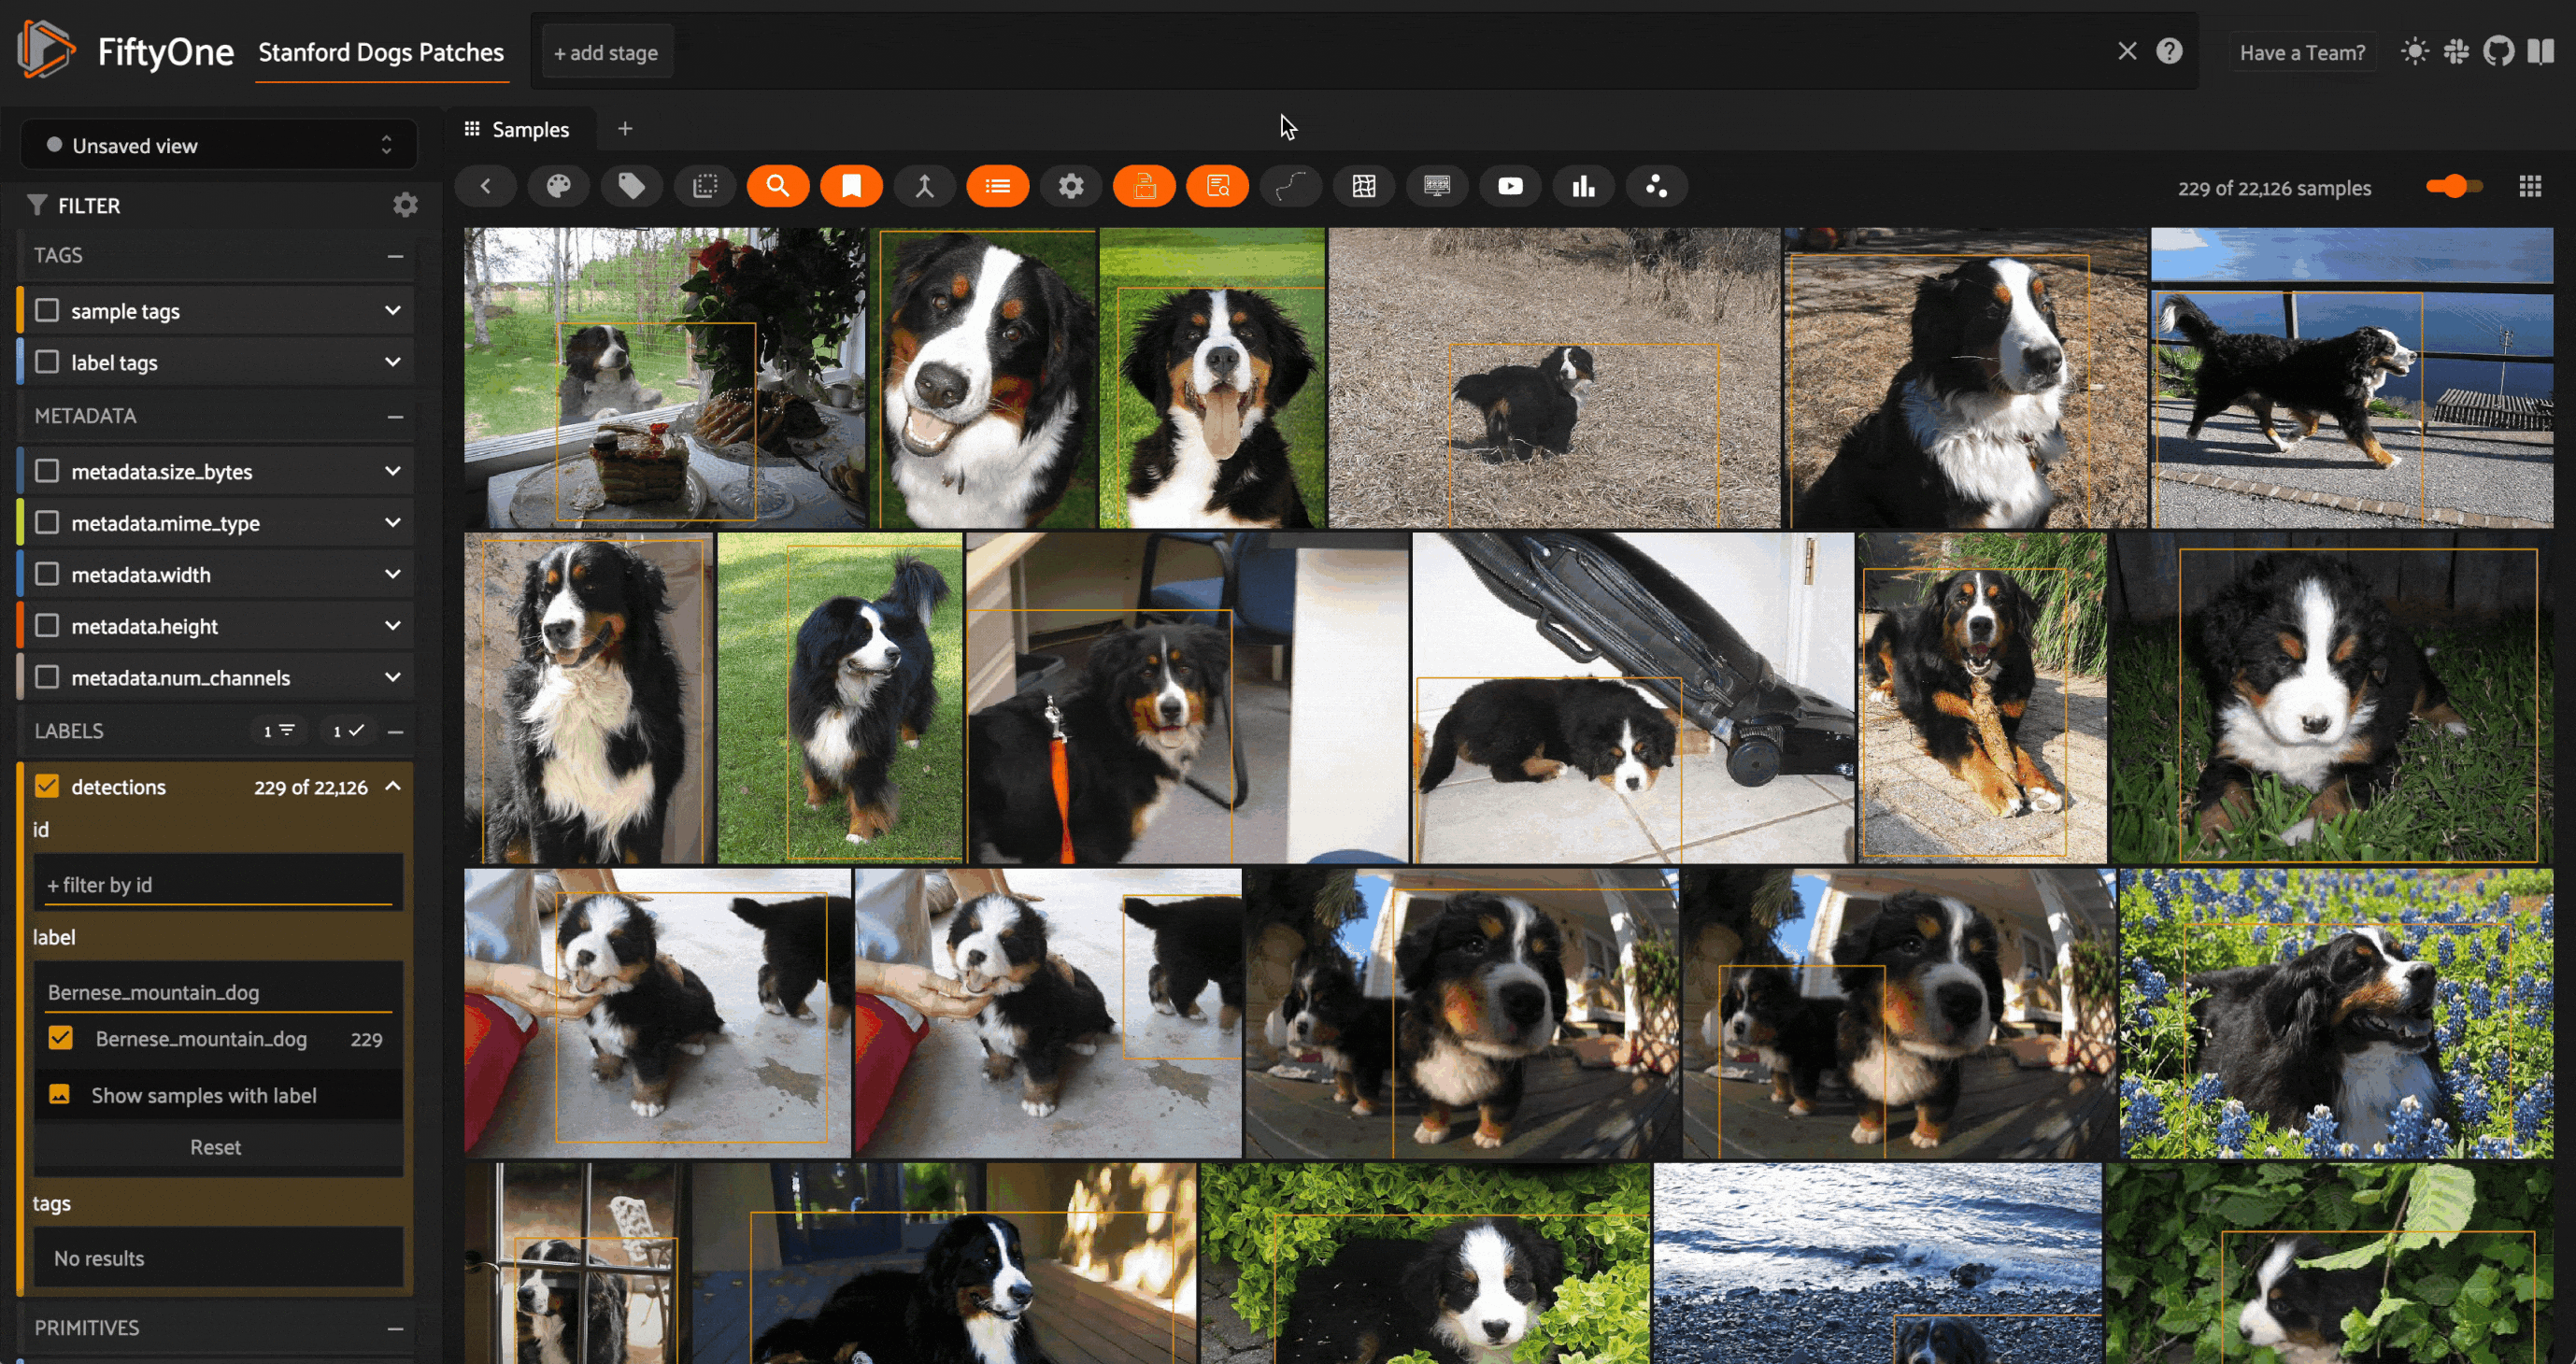The image size is (2576, 1364).
Task: Open the bar chart histograms icon
Action: pyautogui.click(x=1583, y=186)
